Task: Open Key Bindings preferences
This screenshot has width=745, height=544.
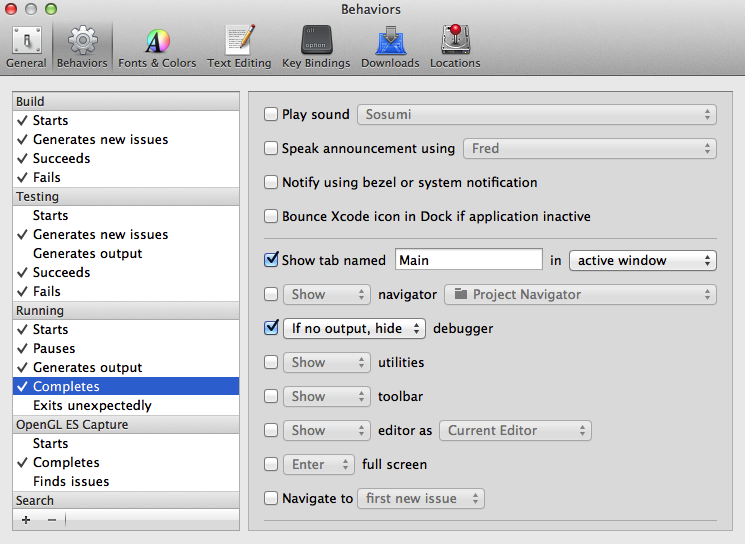Action: pos(316,47)
